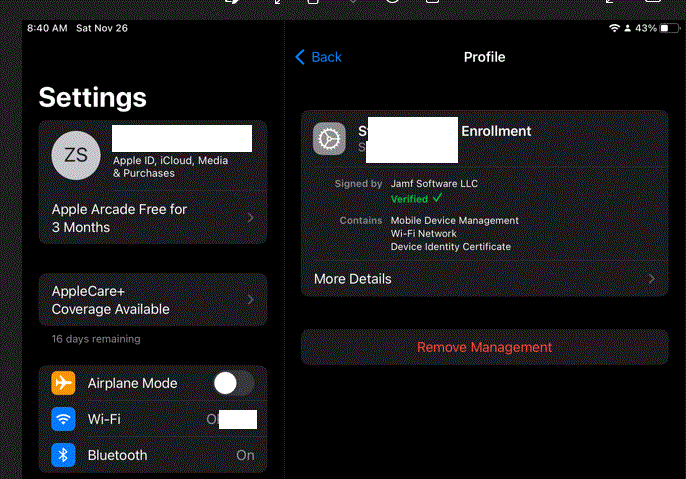
Task: Select the Wi-Fi Network entry
Action: 424,234
